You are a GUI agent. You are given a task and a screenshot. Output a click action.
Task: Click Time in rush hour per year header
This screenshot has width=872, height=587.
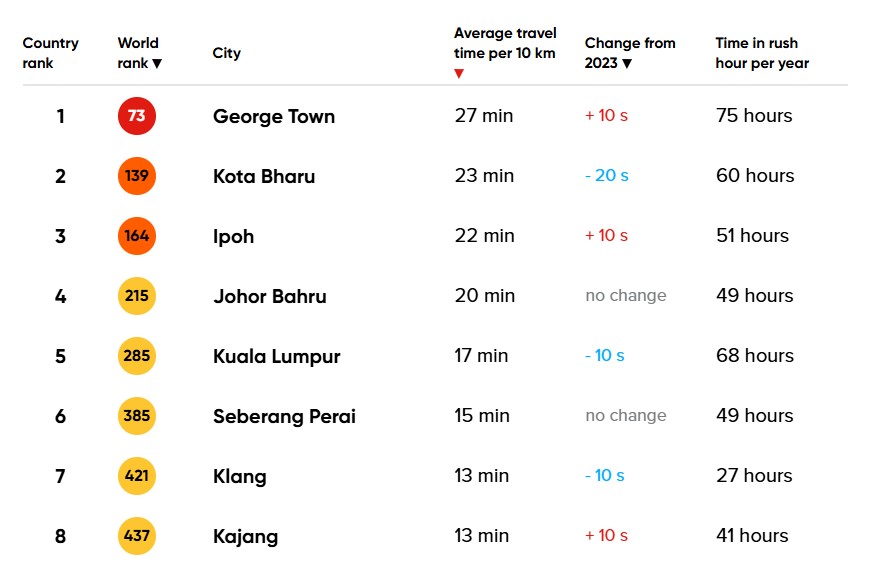[762, 53]
